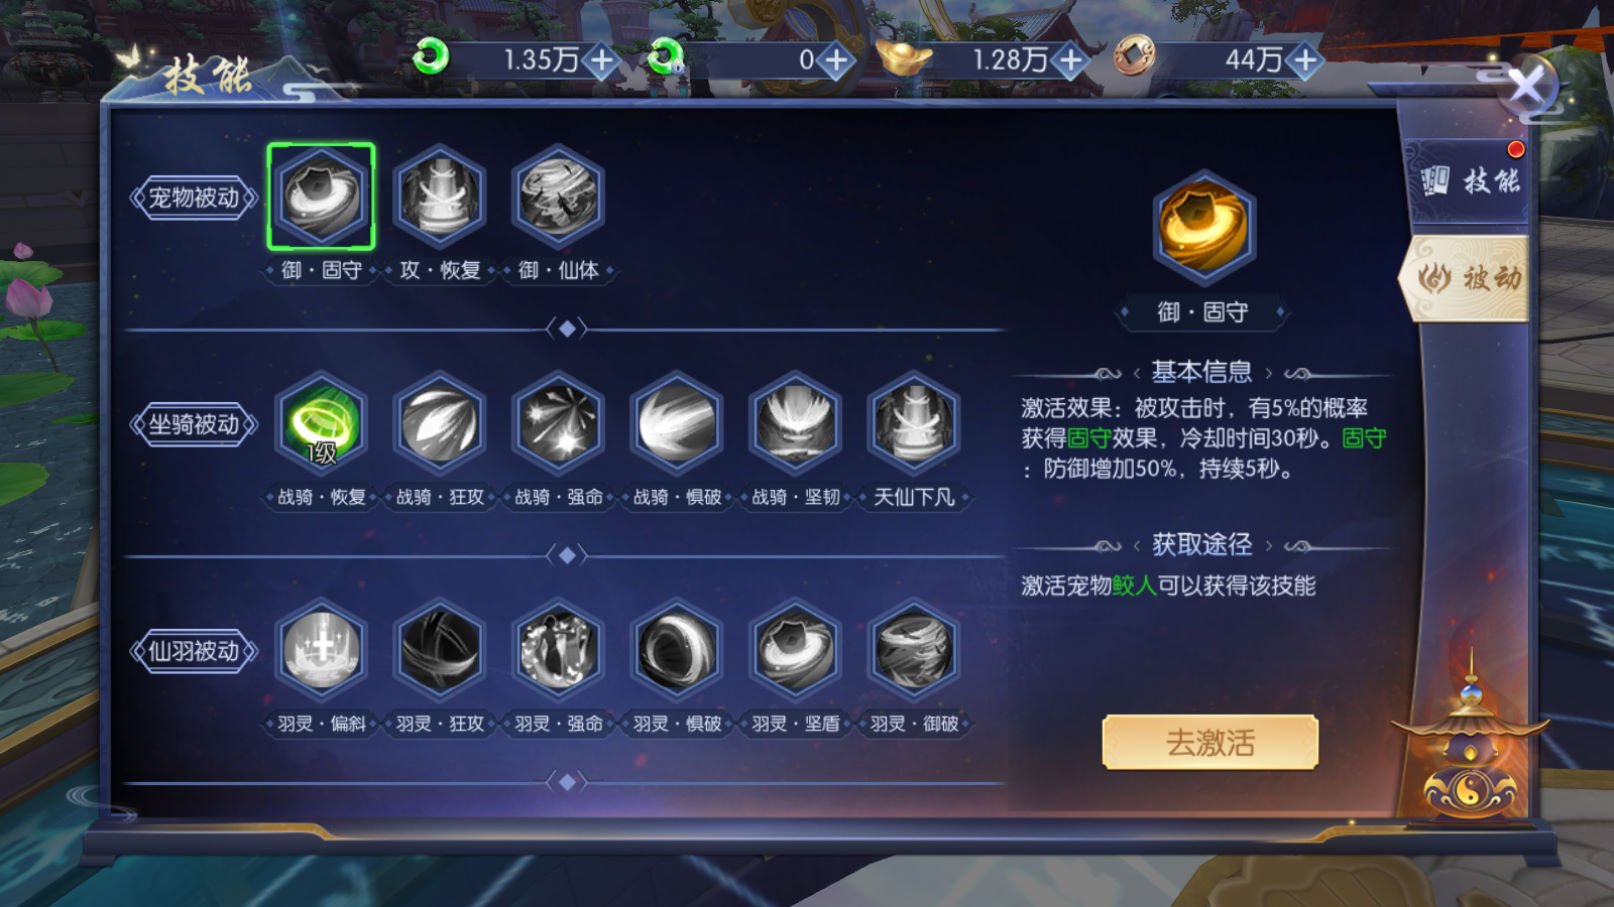The height and width of the screenshot is (907, 1614).
Task: Switch to the 被动 side tab
Action: [1469, 278]
